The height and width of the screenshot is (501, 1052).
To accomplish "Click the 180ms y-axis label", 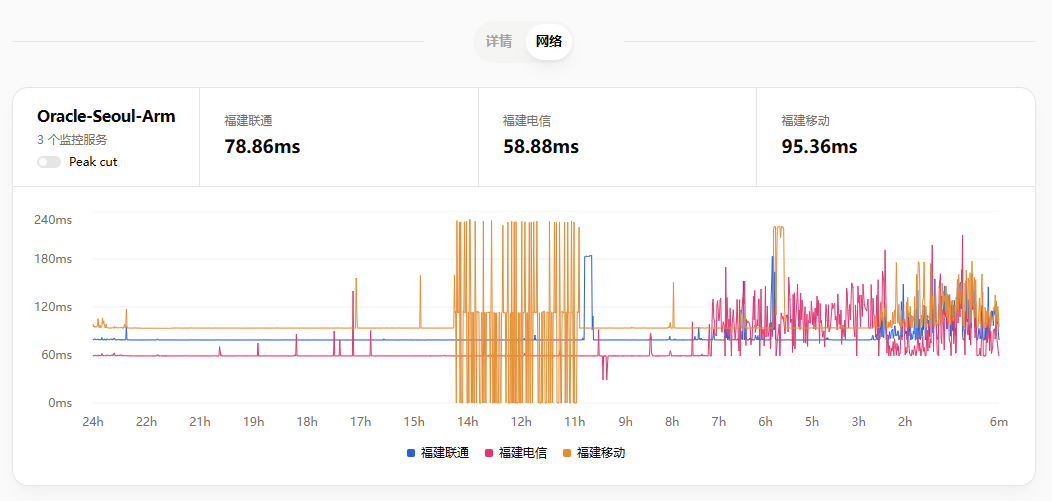I will [x=53, y=259].
